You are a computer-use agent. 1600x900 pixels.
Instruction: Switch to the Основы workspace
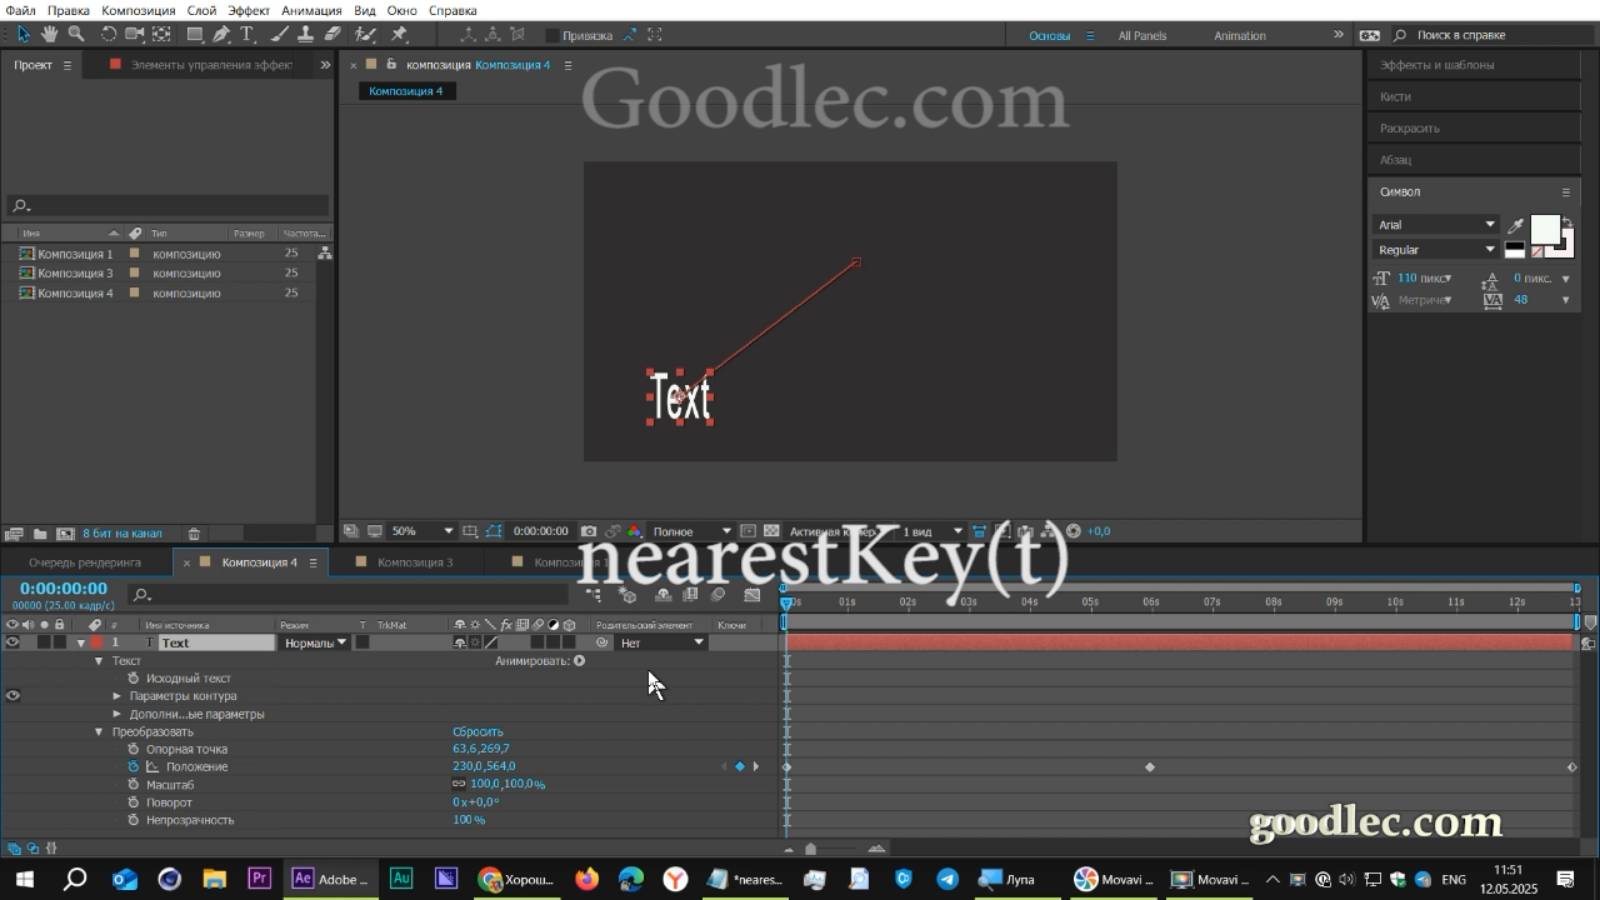pos(1049,35)
